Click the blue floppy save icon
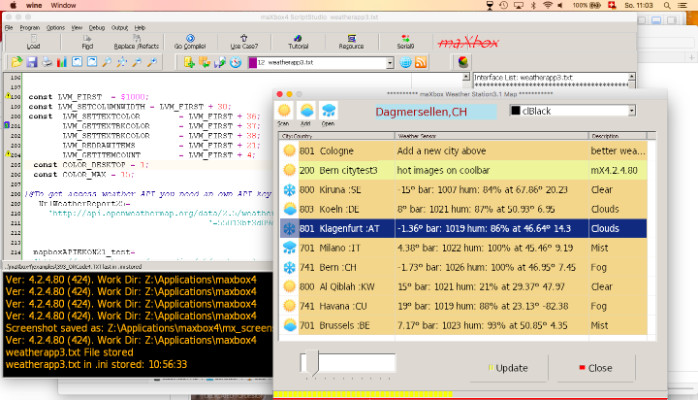This screenshot has width=698, height=400. (x=32, y=62)
